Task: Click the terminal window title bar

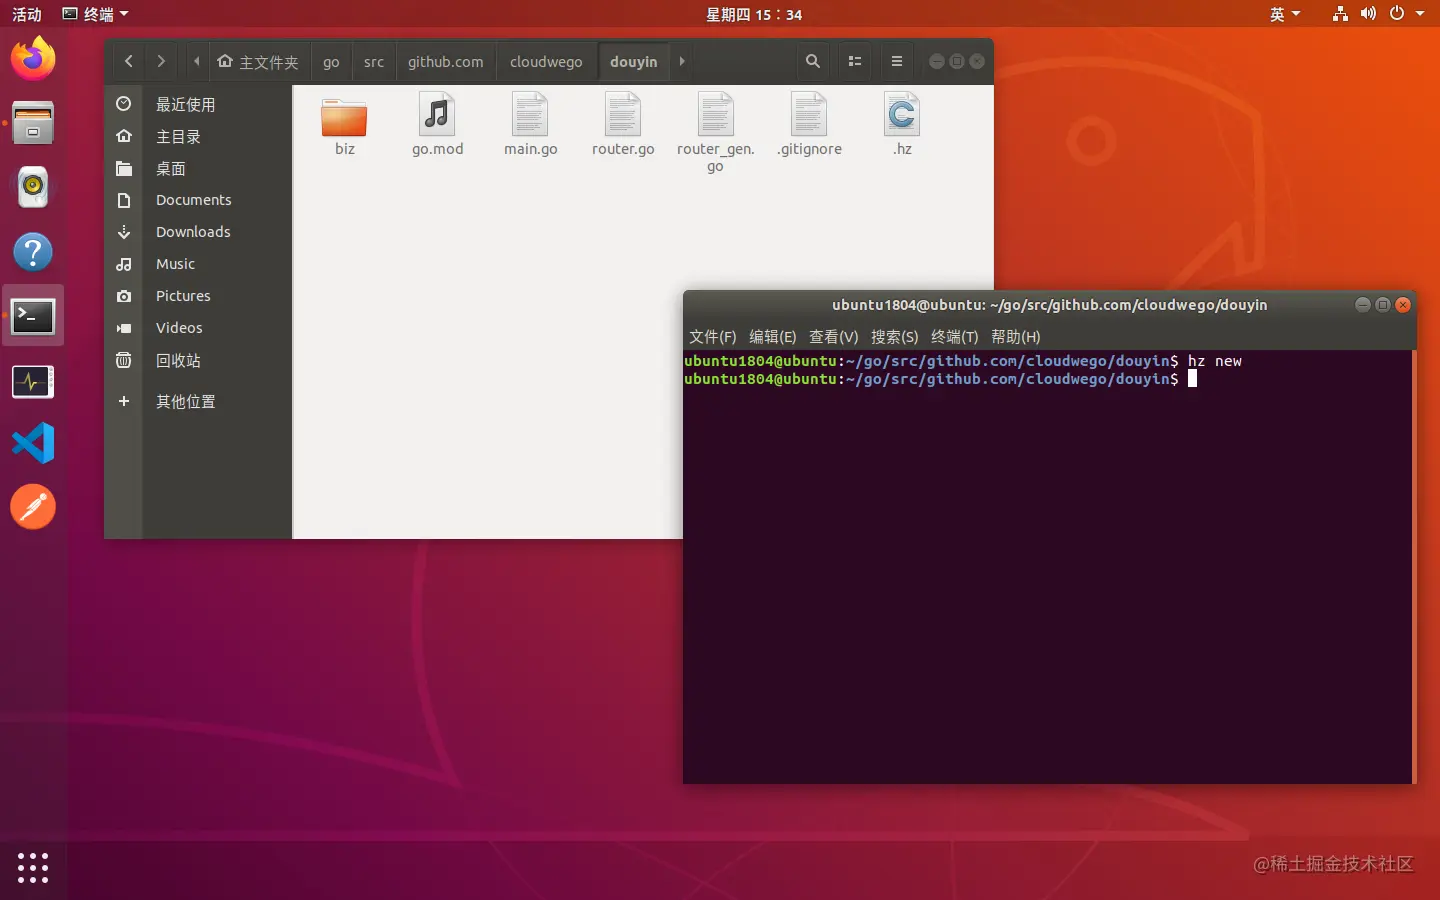Action: pyautogui.click(x=1049, y=305)
